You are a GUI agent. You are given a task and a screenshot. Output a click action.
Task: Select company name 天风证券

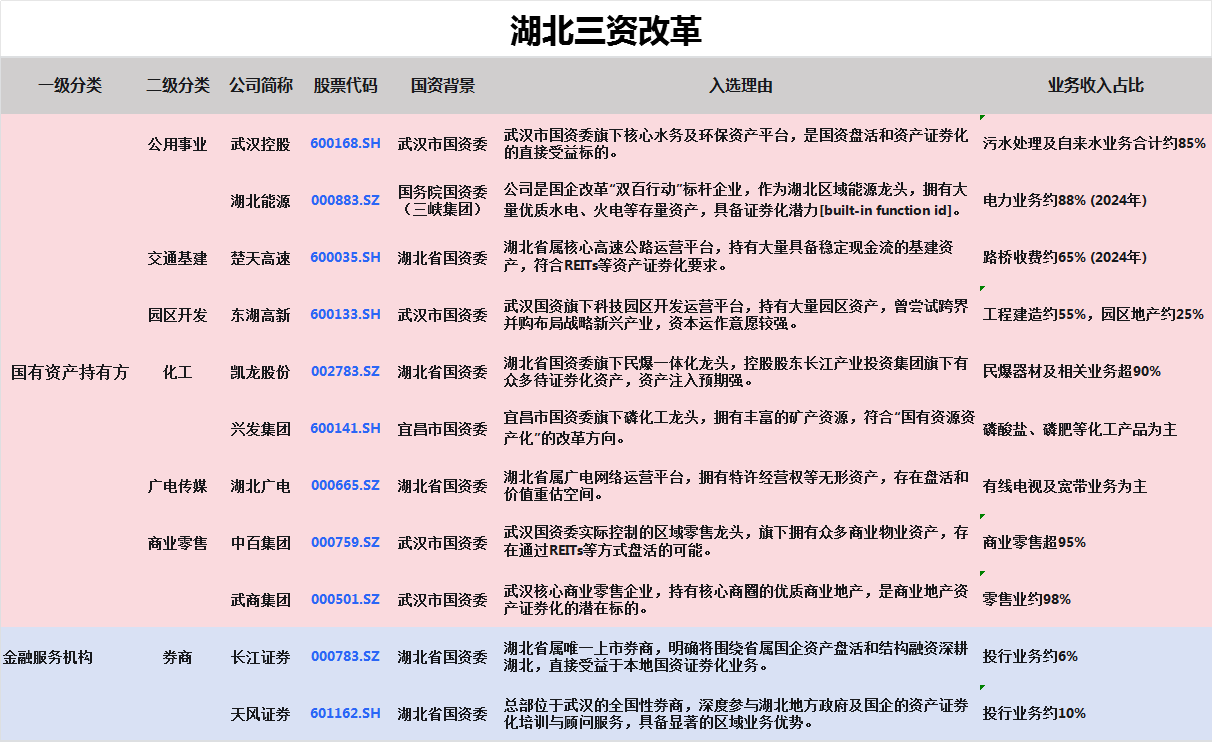261,714
